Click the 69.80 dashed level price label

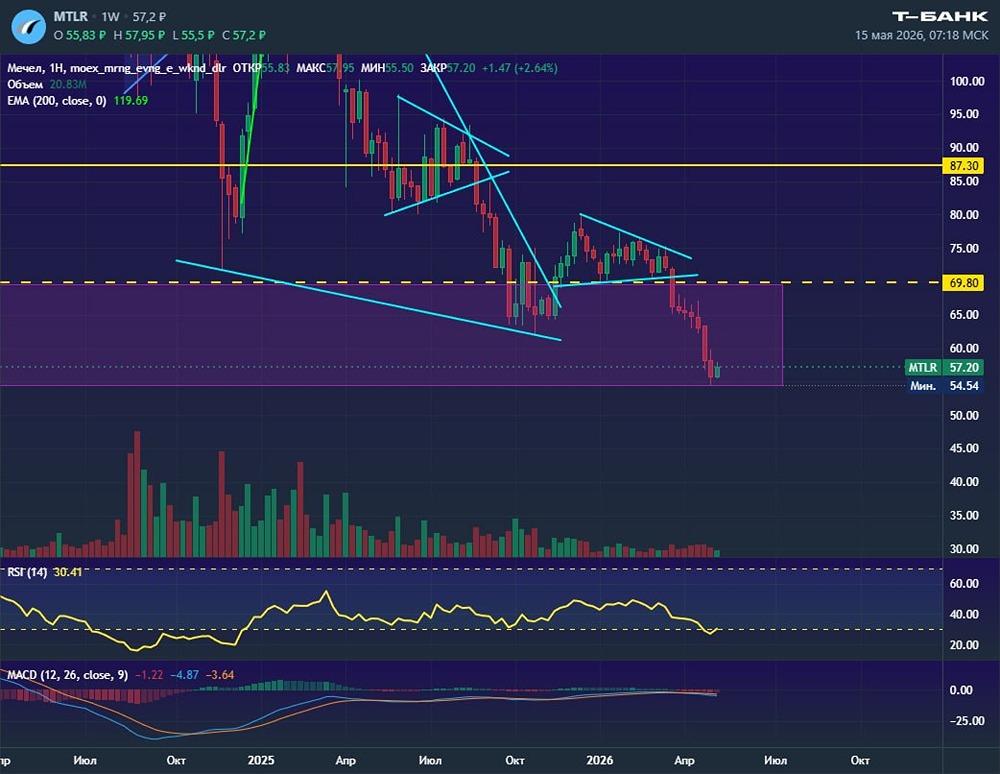pyautogui.click(x=963, y=282)
